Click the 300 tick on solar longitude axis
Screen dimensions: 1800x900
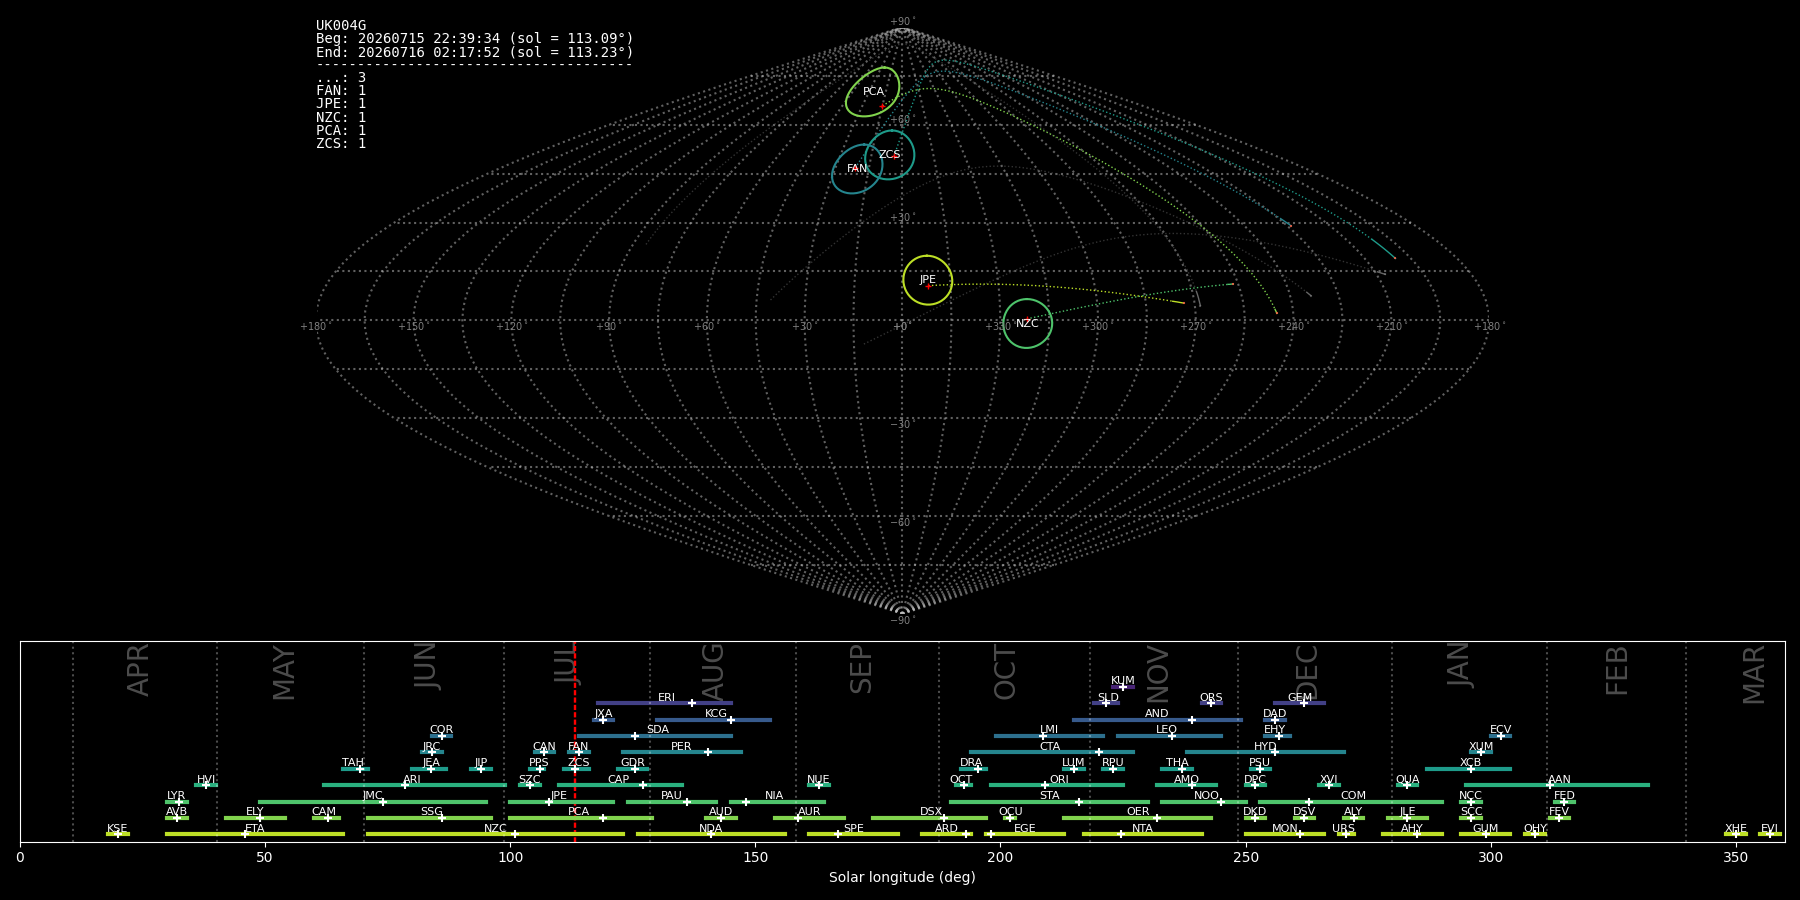coord(1490,857)
